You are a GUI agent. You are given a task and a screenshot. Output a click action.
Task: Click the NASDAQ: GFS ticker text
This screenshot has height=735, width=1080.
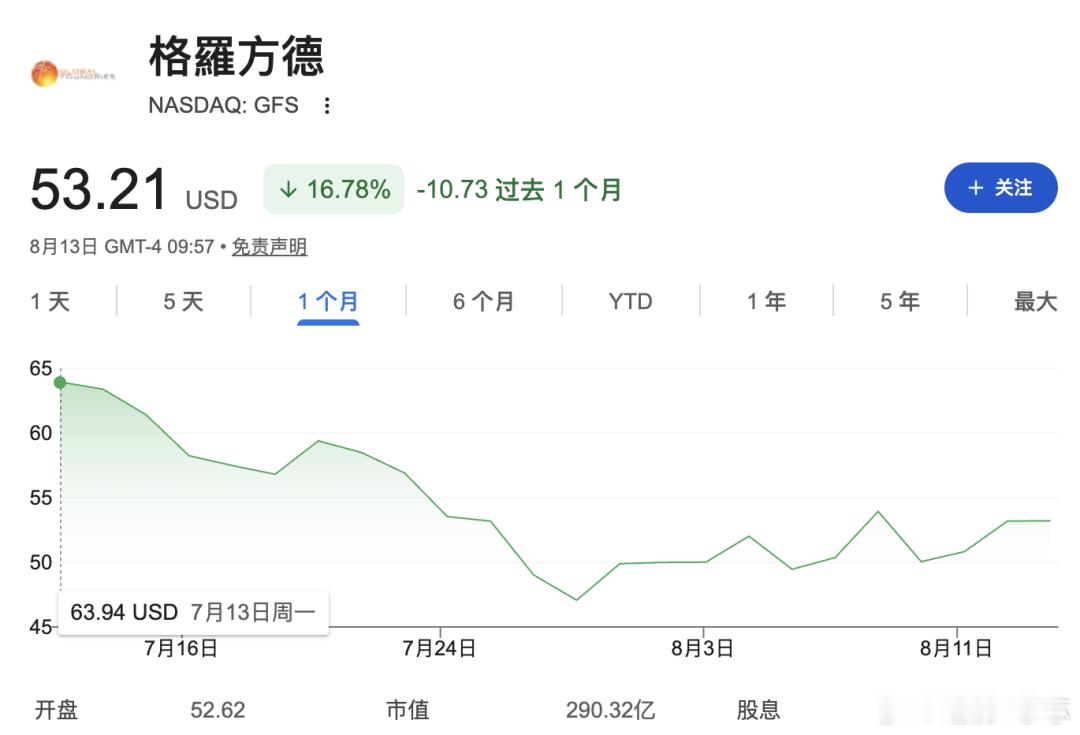(223, 105)
